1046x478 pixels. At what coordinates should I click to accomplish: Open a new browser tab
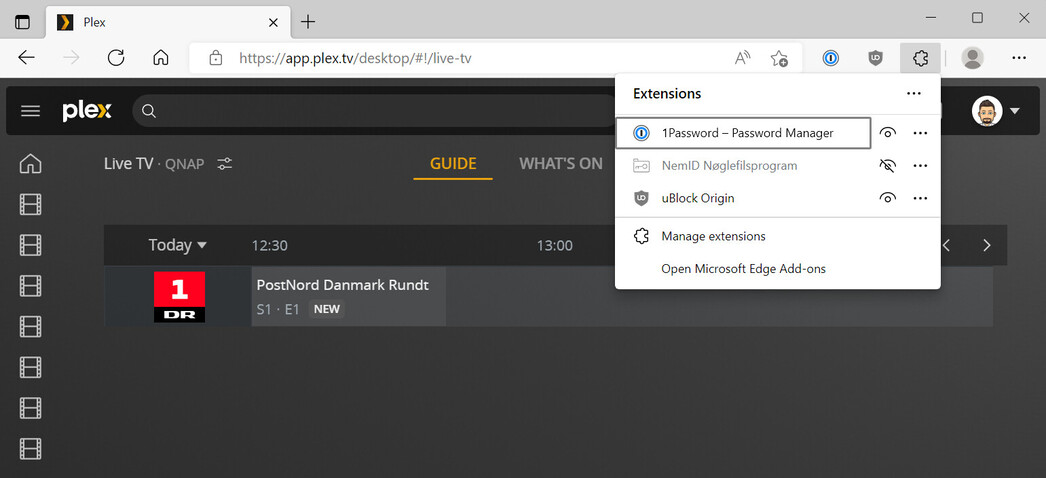point(308,22)
